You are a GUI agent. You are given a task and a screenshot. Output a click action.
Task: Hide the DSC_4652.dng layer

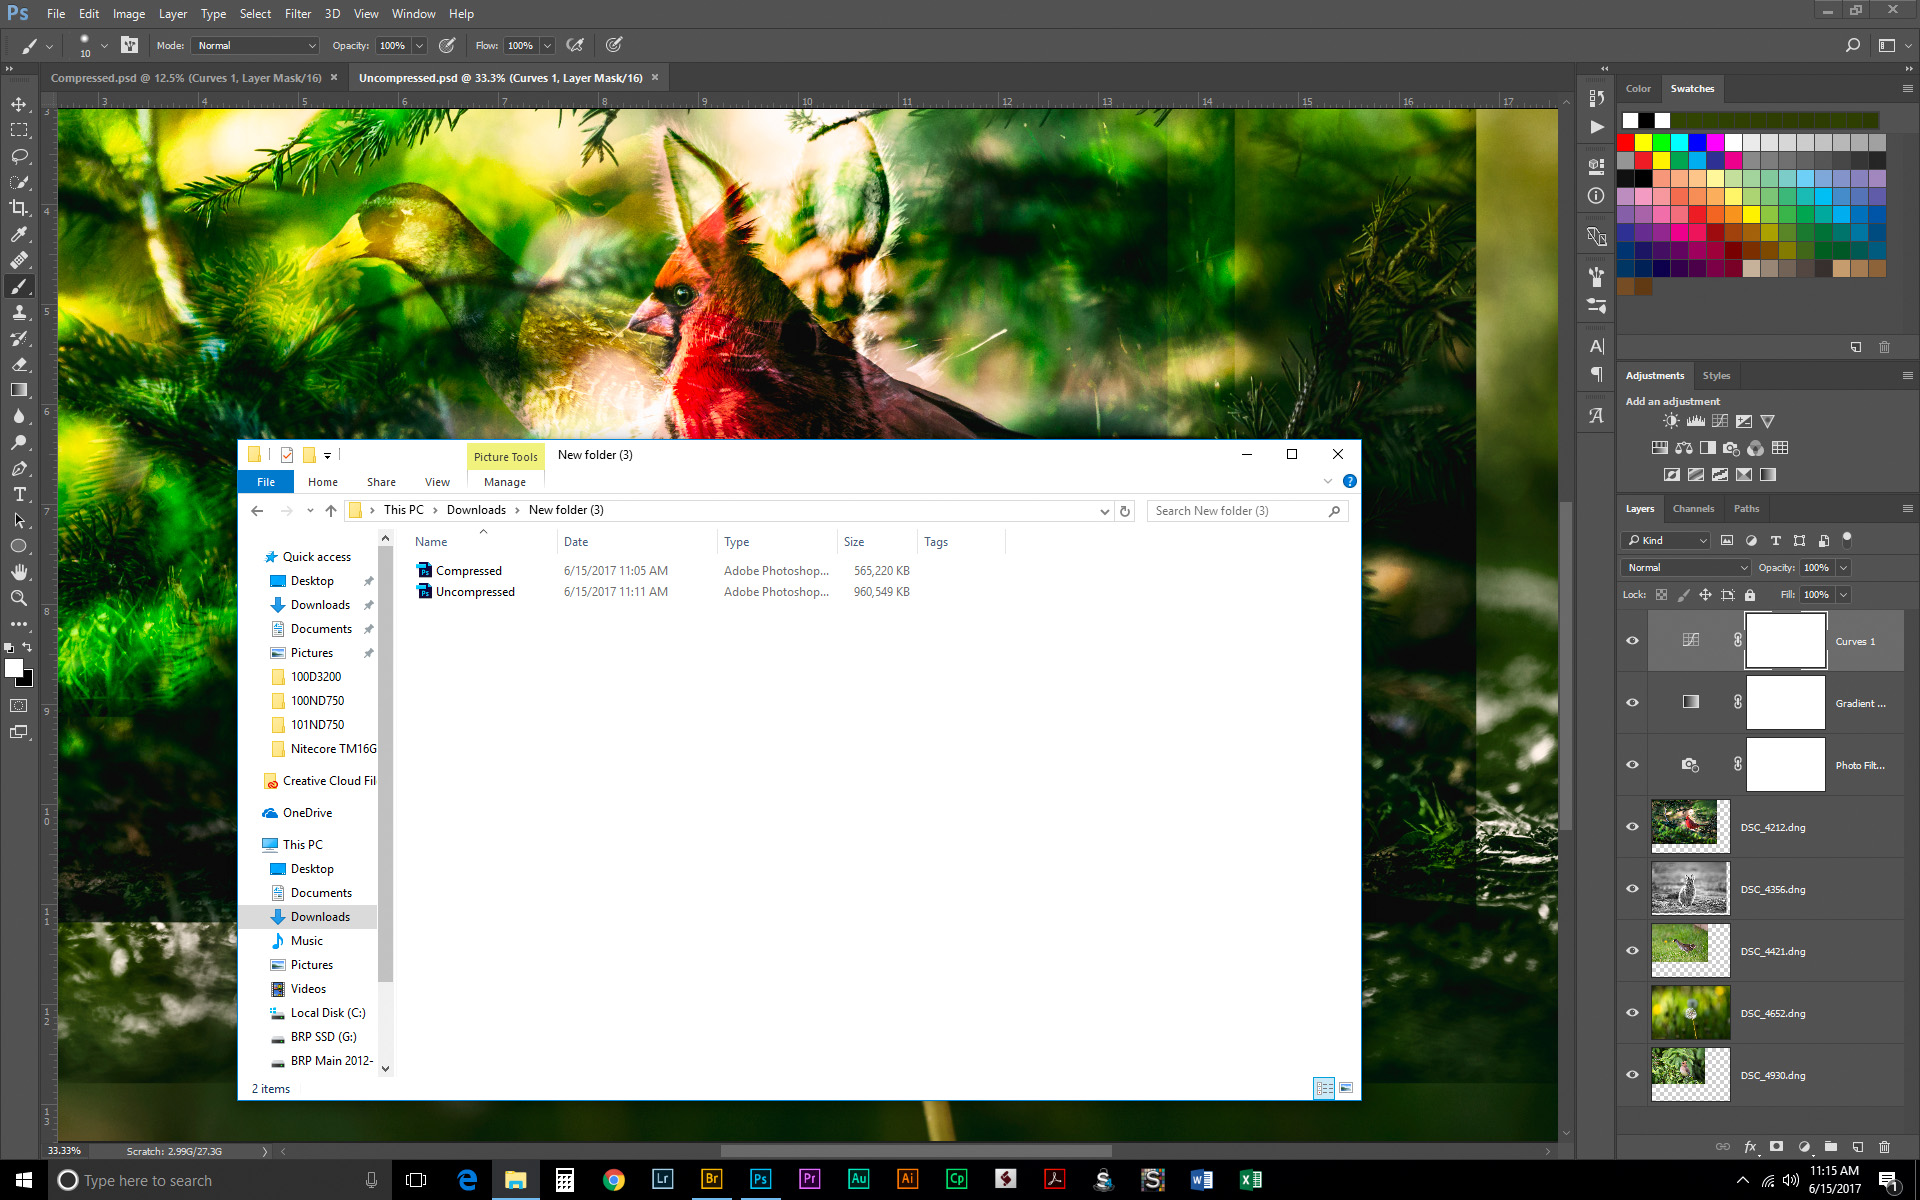(x=1633, y=1013)
